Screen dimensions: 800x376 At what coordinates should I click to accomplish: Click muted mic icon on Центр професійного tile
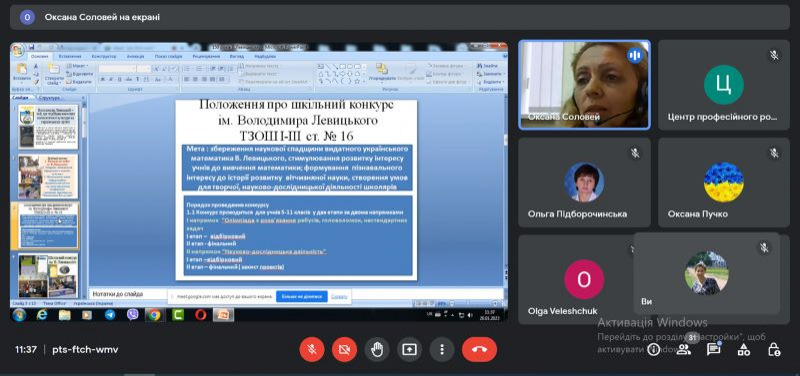tap(774, 55)
